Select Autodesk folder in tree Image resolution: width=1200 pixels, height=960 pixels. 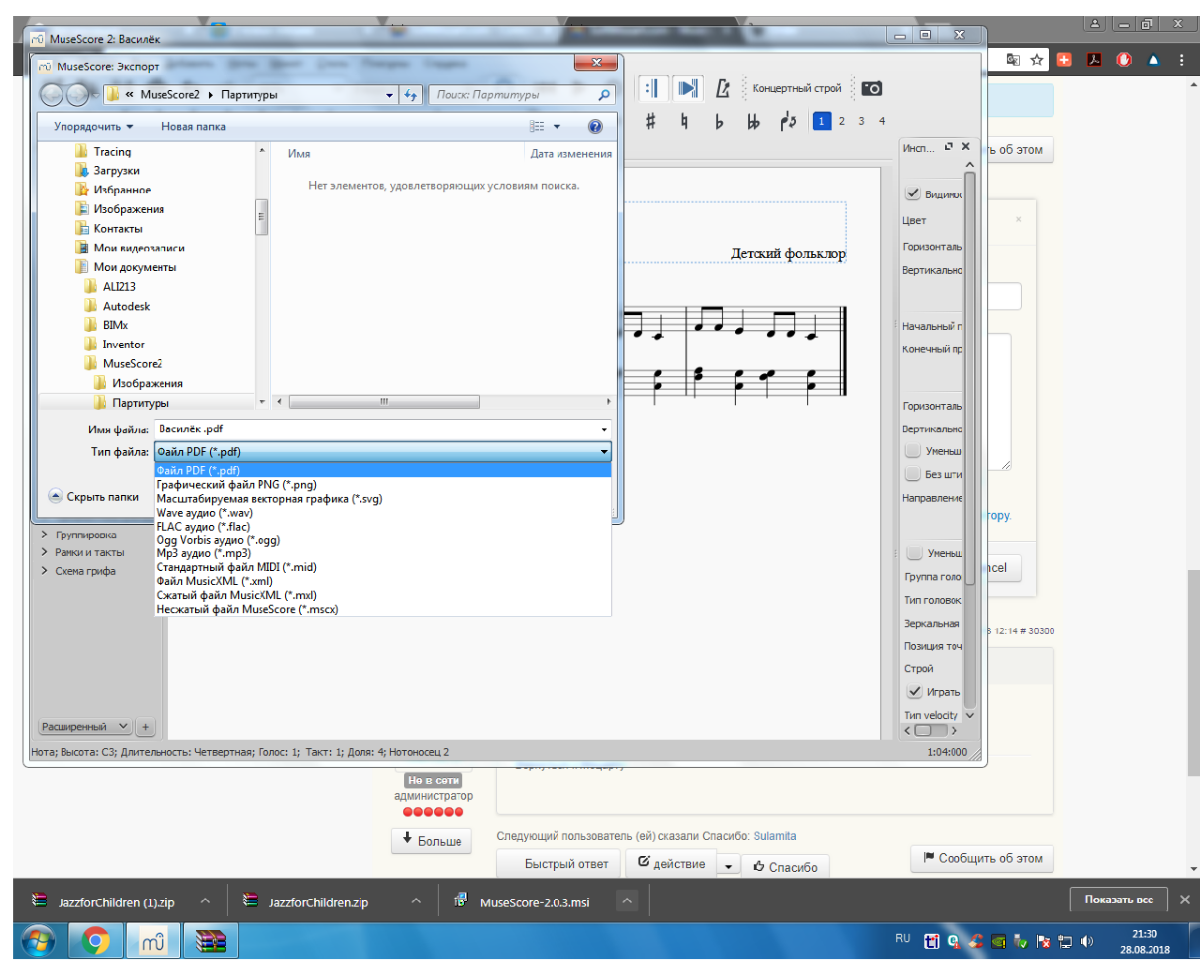(x=127, y=306)
